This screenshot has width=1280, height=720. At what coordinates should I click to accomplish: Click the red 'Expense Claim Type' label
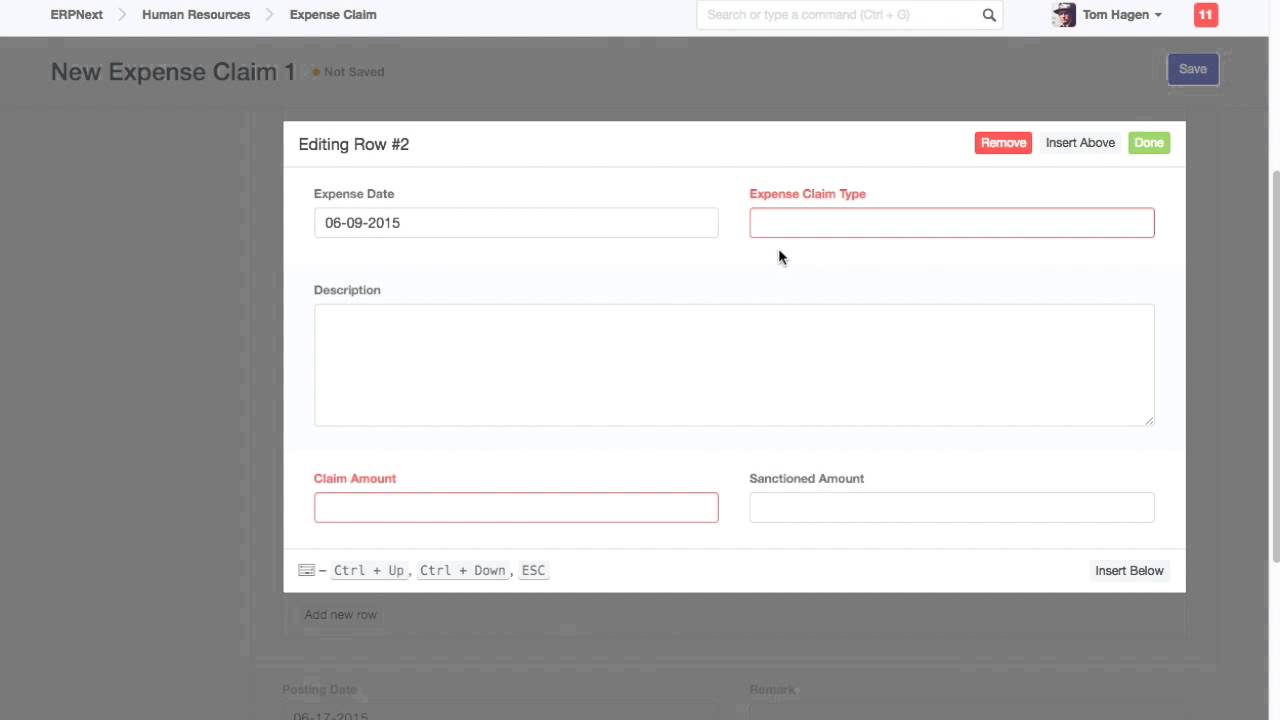[807, 194]
